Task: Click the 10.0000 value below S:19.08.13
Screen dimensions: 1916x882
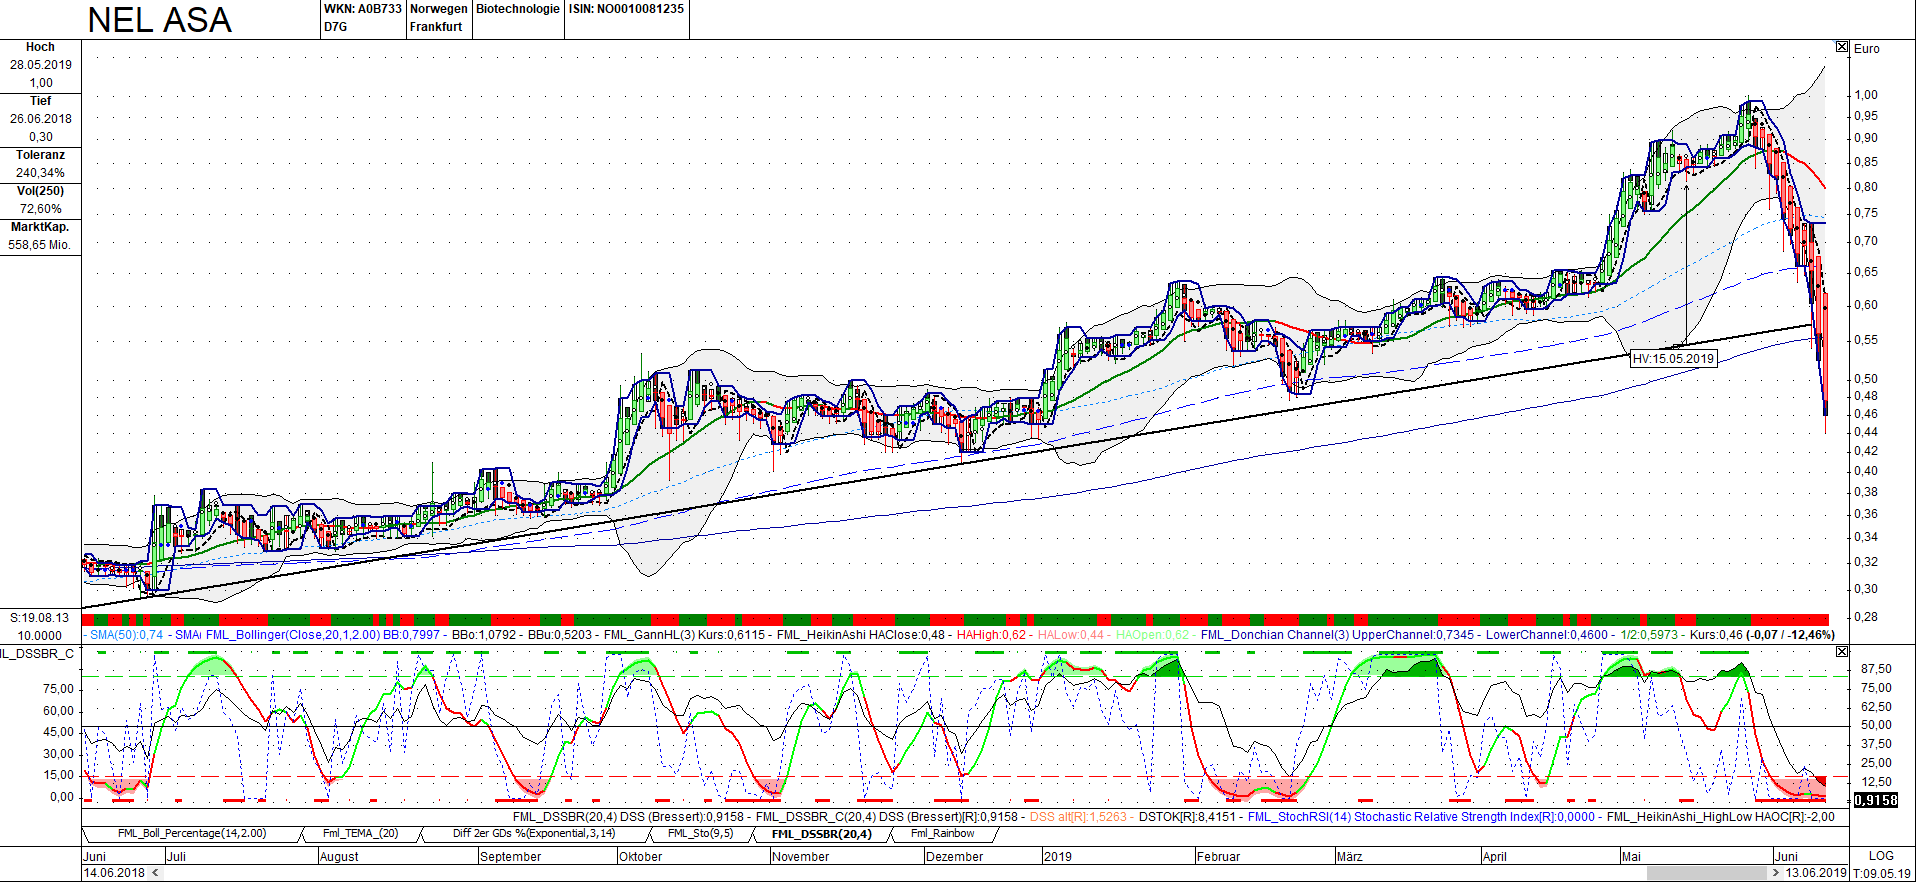Action: 40,636
